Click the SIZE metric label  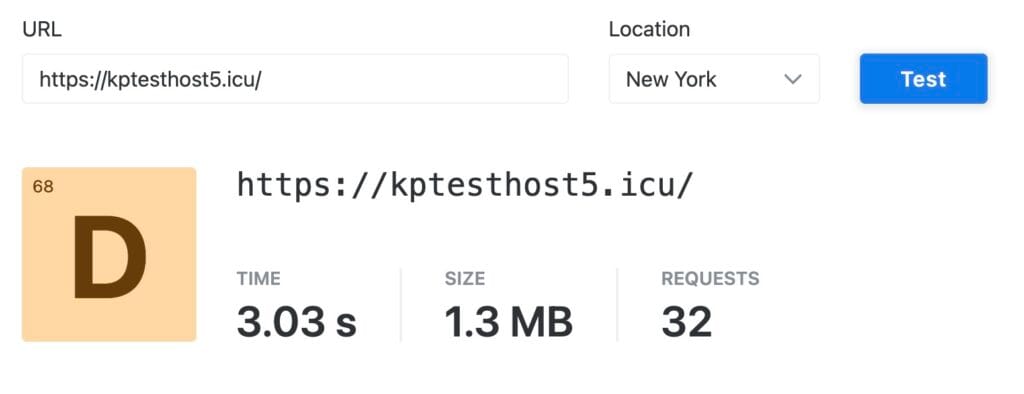click(x=465, y=278)
